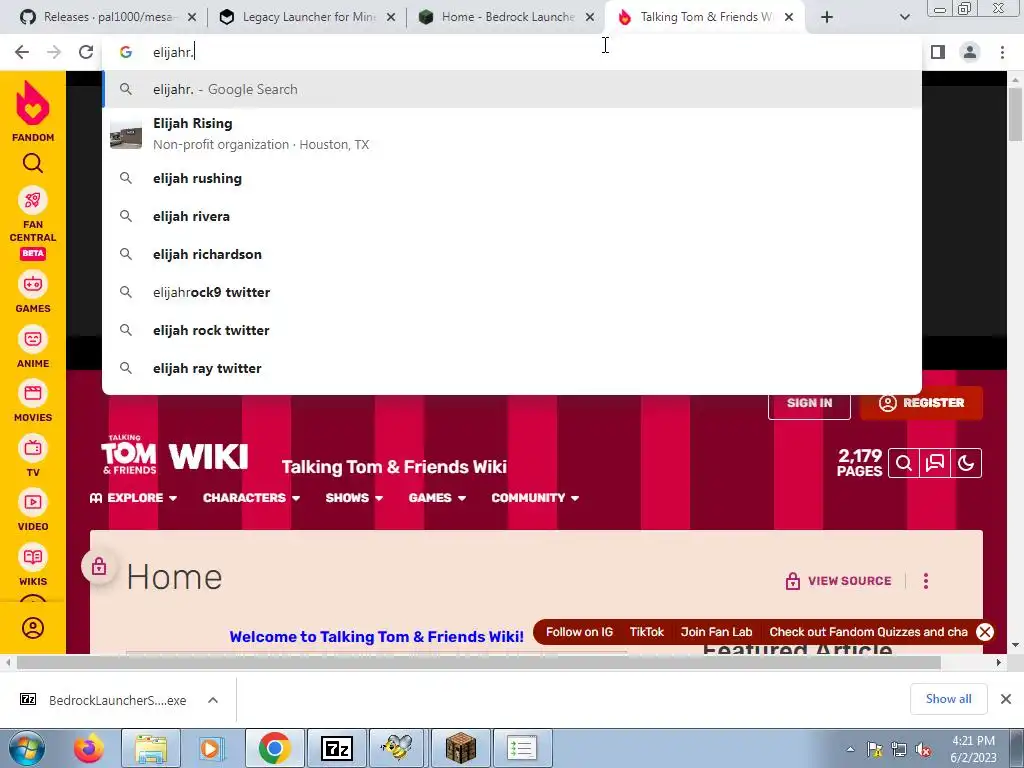1024x768 pixels.
Task: Expand the GAMES wiki menu
Action: (x=437, y=498)
